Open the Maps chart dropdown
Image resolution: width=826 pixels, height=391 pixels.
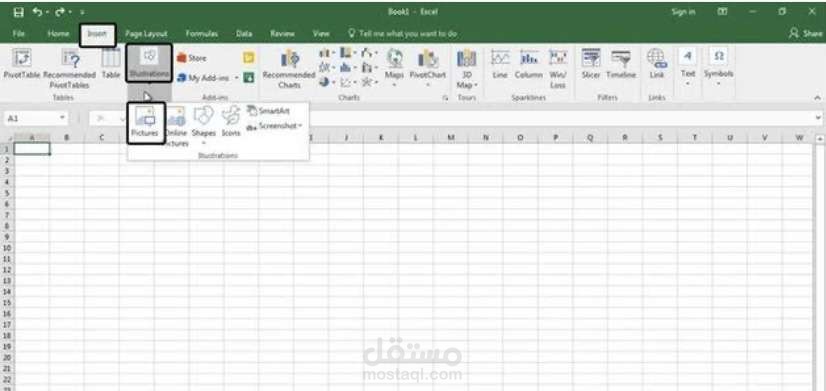pos(394,67)
